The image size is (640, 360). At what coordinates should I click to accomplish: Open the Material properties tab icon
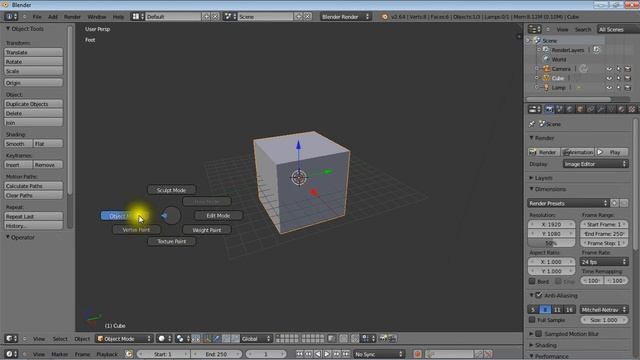(x=621, y=109)
